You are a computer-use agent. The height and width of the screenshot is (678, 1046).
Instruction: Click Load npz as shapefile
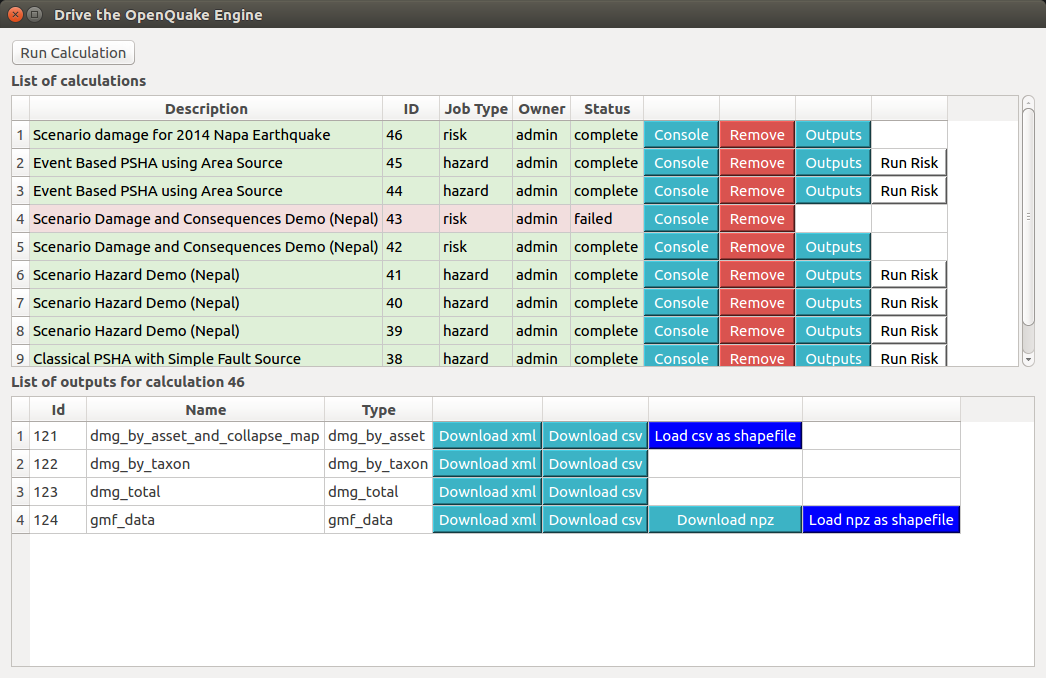click(x=881, y=520)
